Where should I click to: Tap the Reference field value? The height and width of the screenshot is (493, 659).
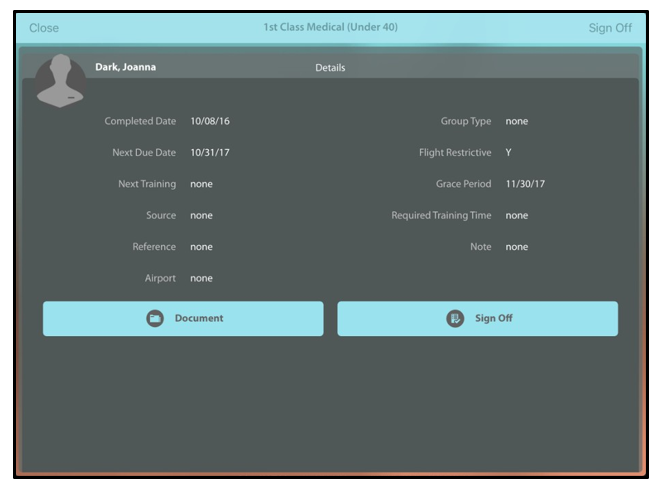pyautogui.click(x=201, y=247)
